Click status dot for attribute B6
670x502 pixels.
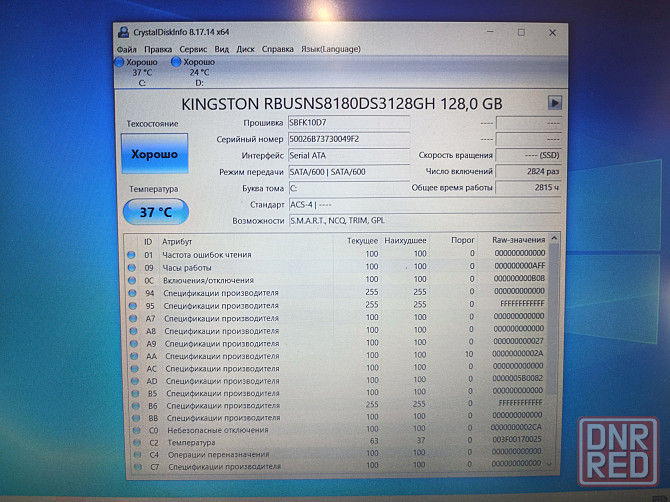click(136, 405)
